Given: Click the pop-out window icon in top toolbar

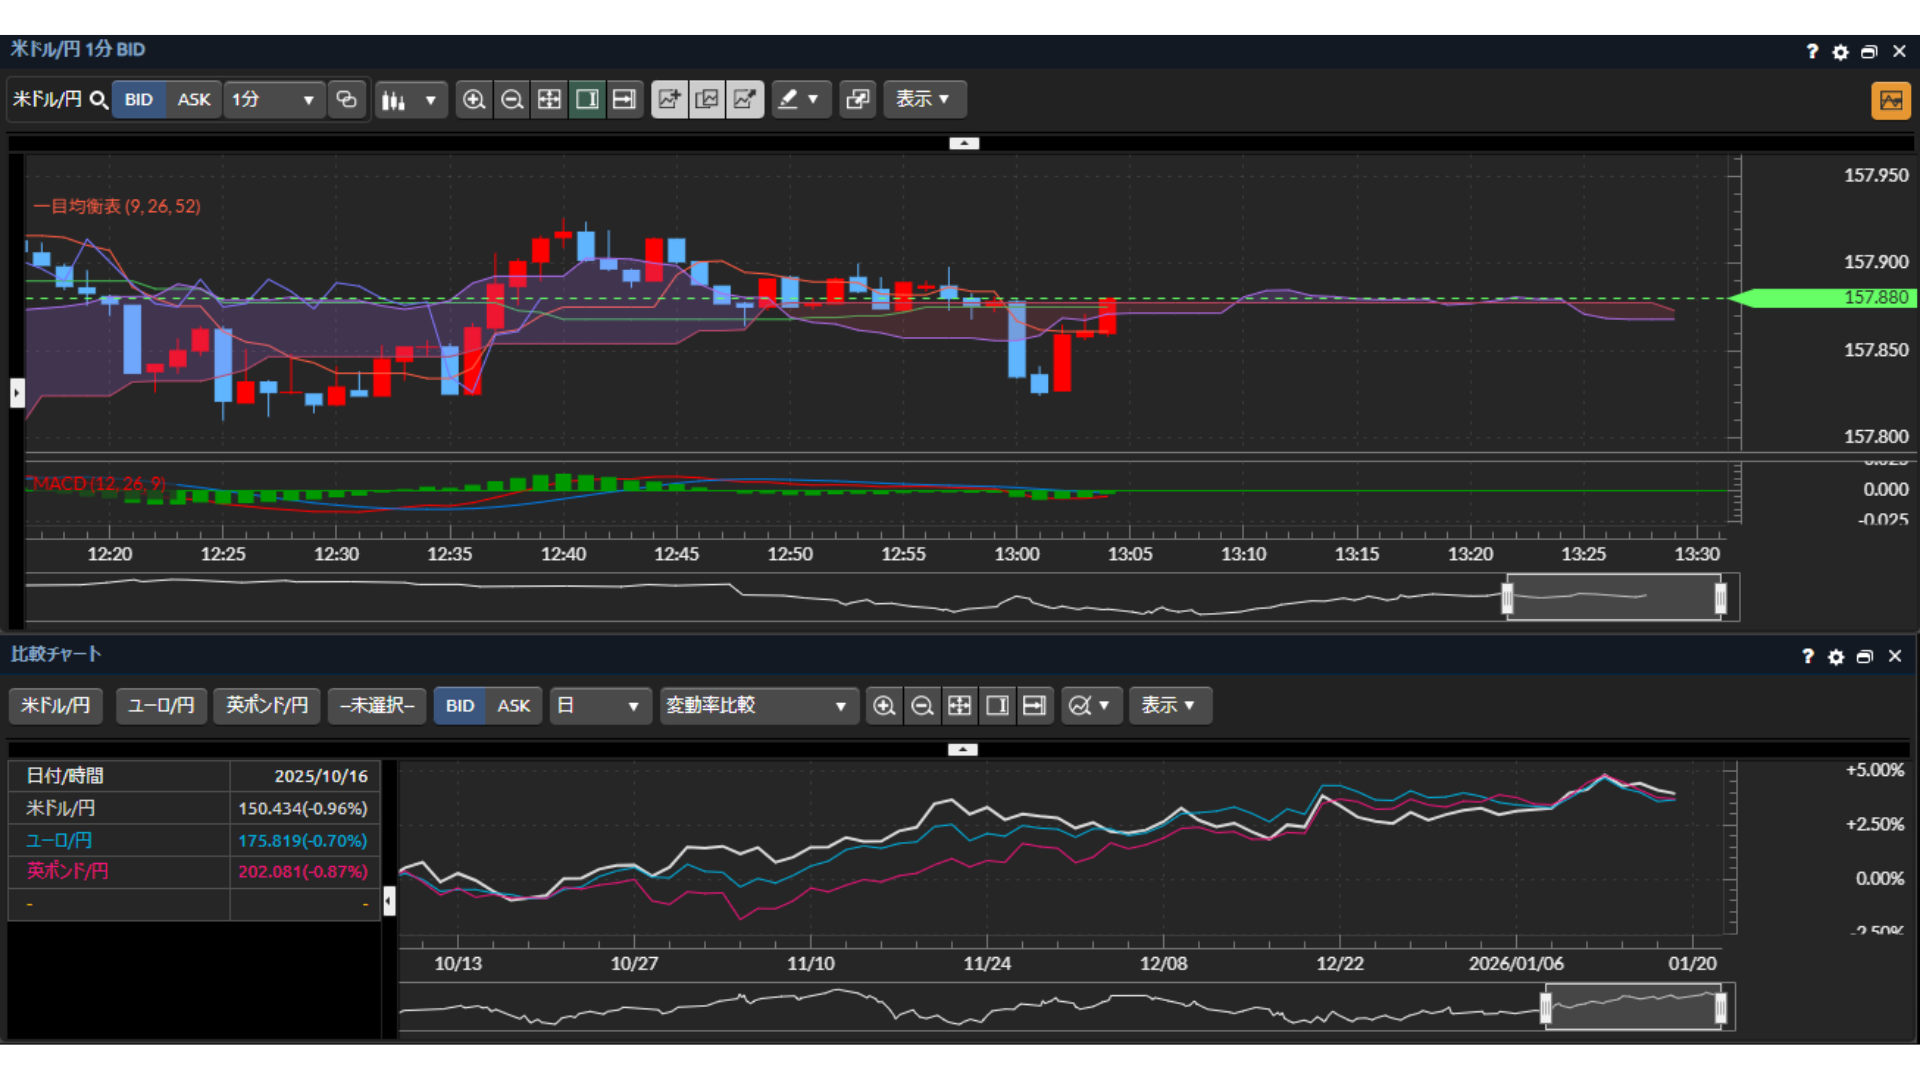Looking at the screenshot, I should pyautogui.click(x=857, y=99).
